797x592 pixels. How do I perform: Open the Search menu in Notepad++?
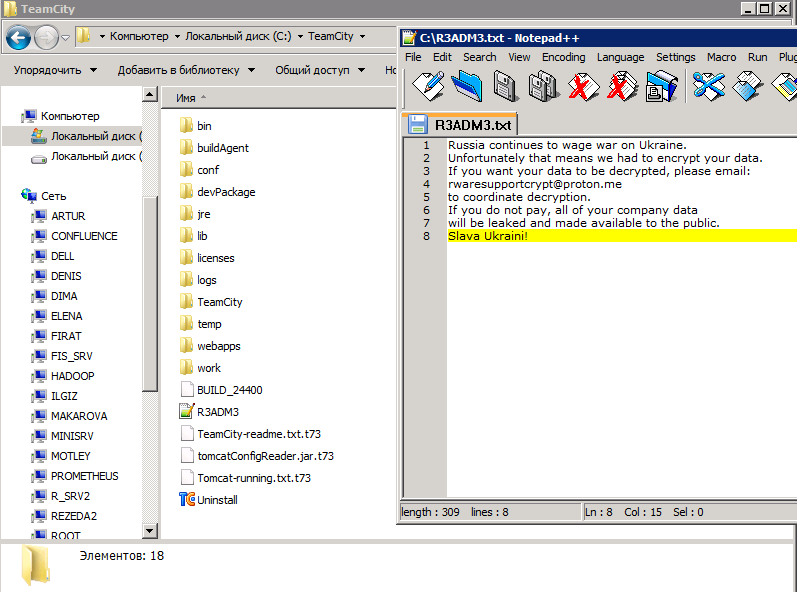click(479, 57)
